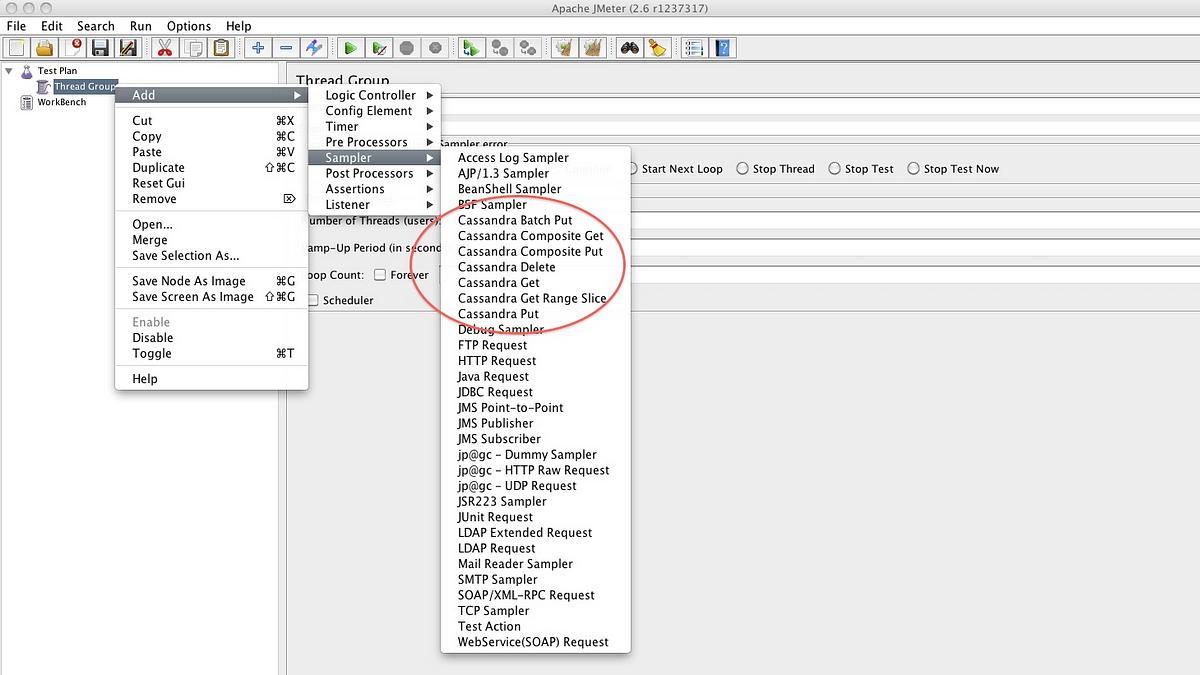Viewport: 1200px width, 675px height.
Task: Collapse all nodes with minus icon
Action: (x=286, y=47)
